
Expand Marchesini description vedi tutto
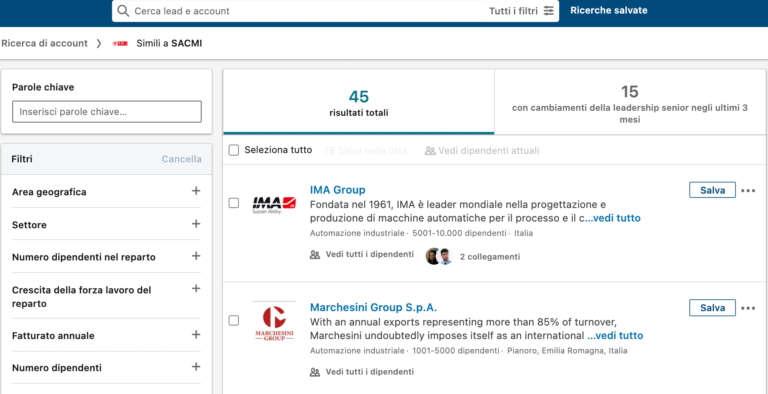click(615, 336)
